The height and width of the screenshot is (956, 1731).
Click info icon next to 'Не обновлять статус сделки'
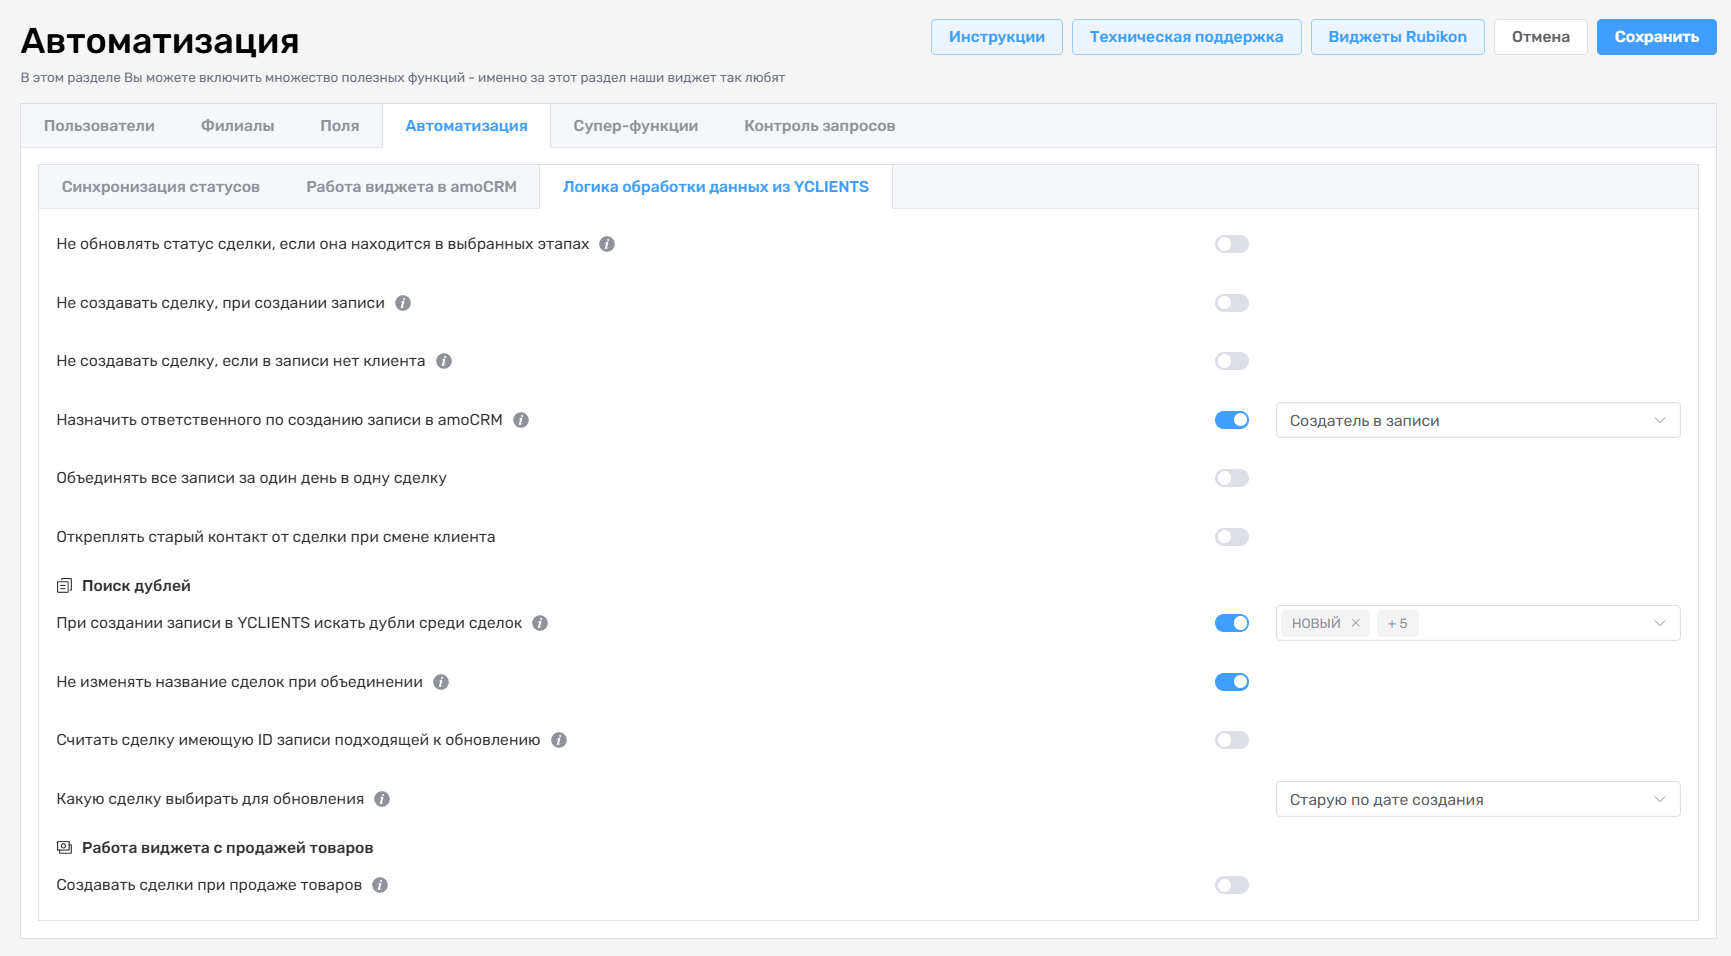coord(607,244)
